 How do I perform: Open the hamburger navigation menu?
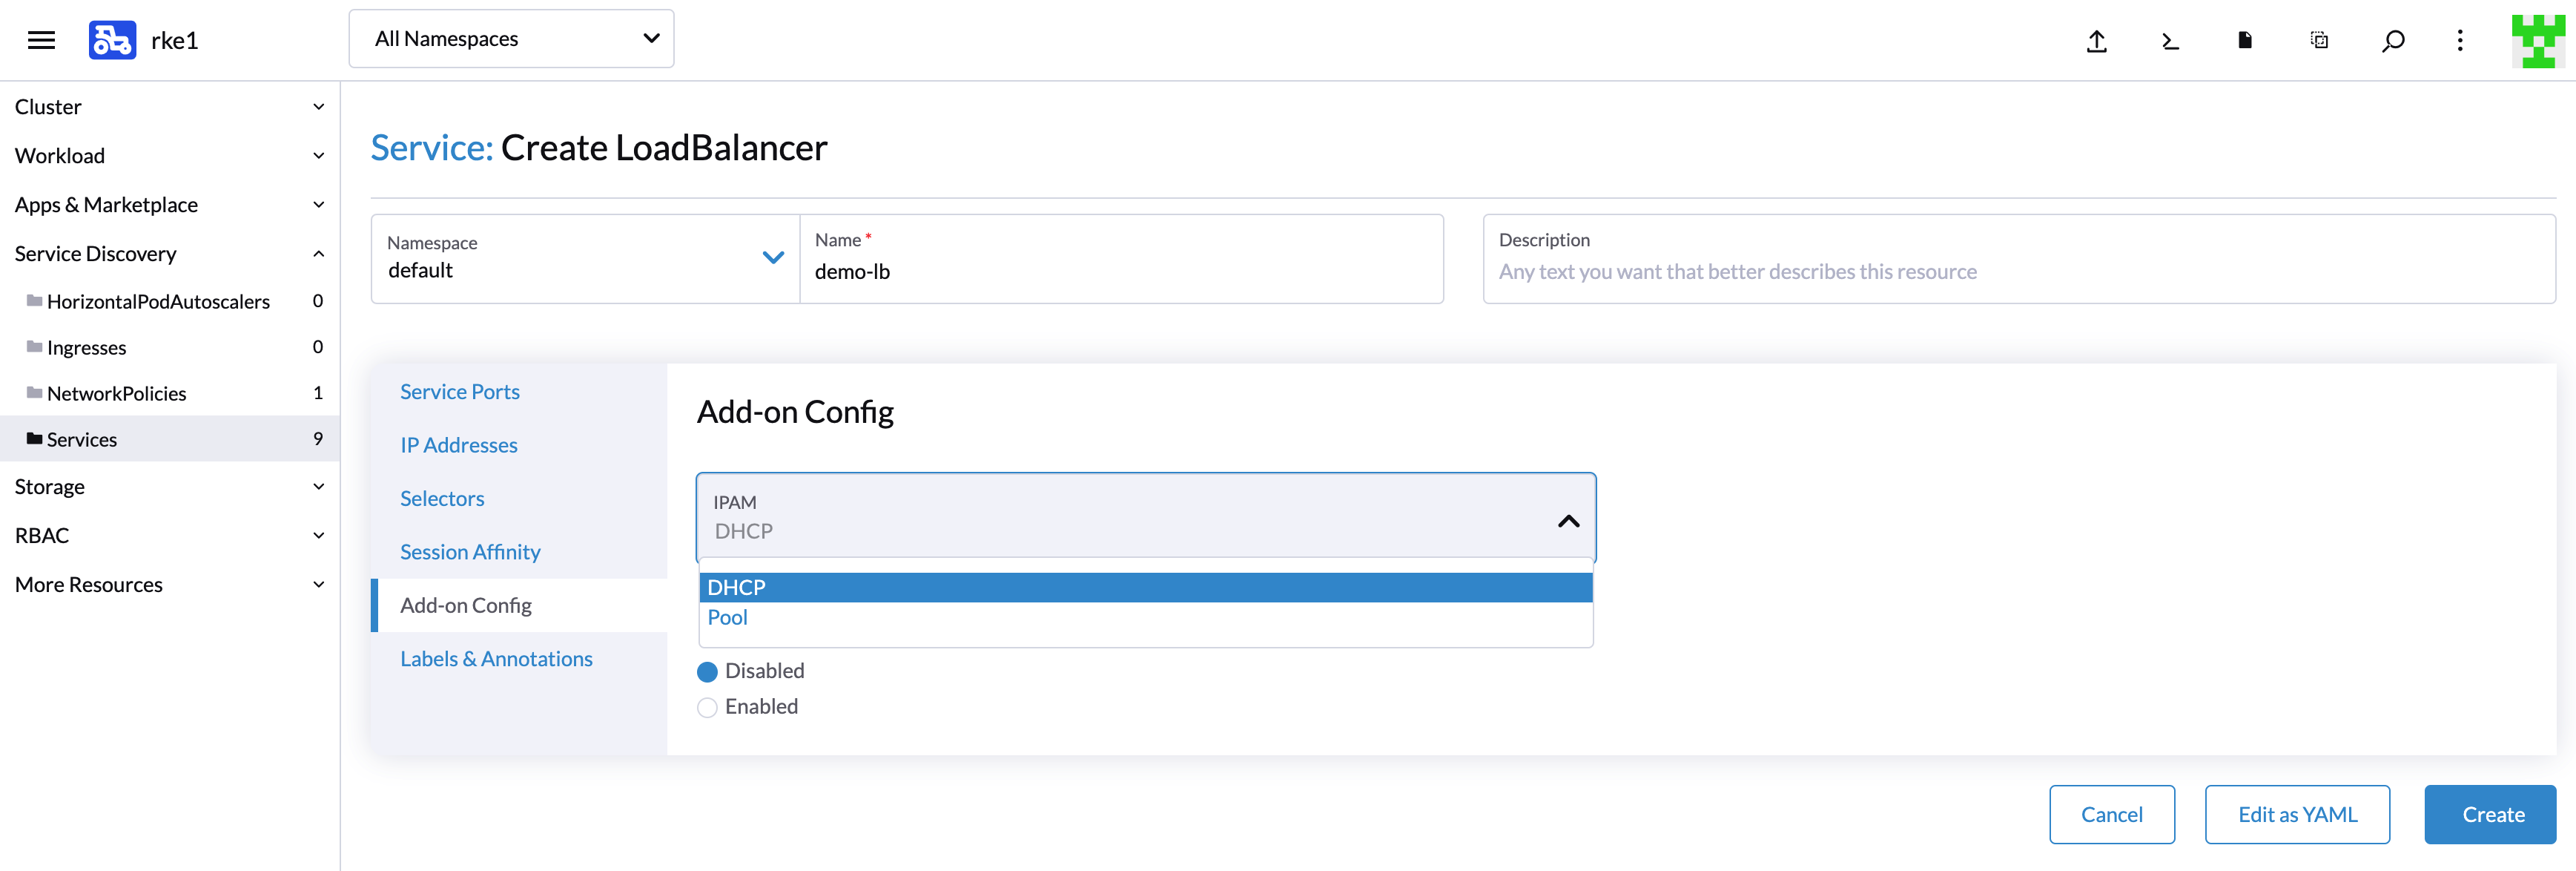click(41, 40)
